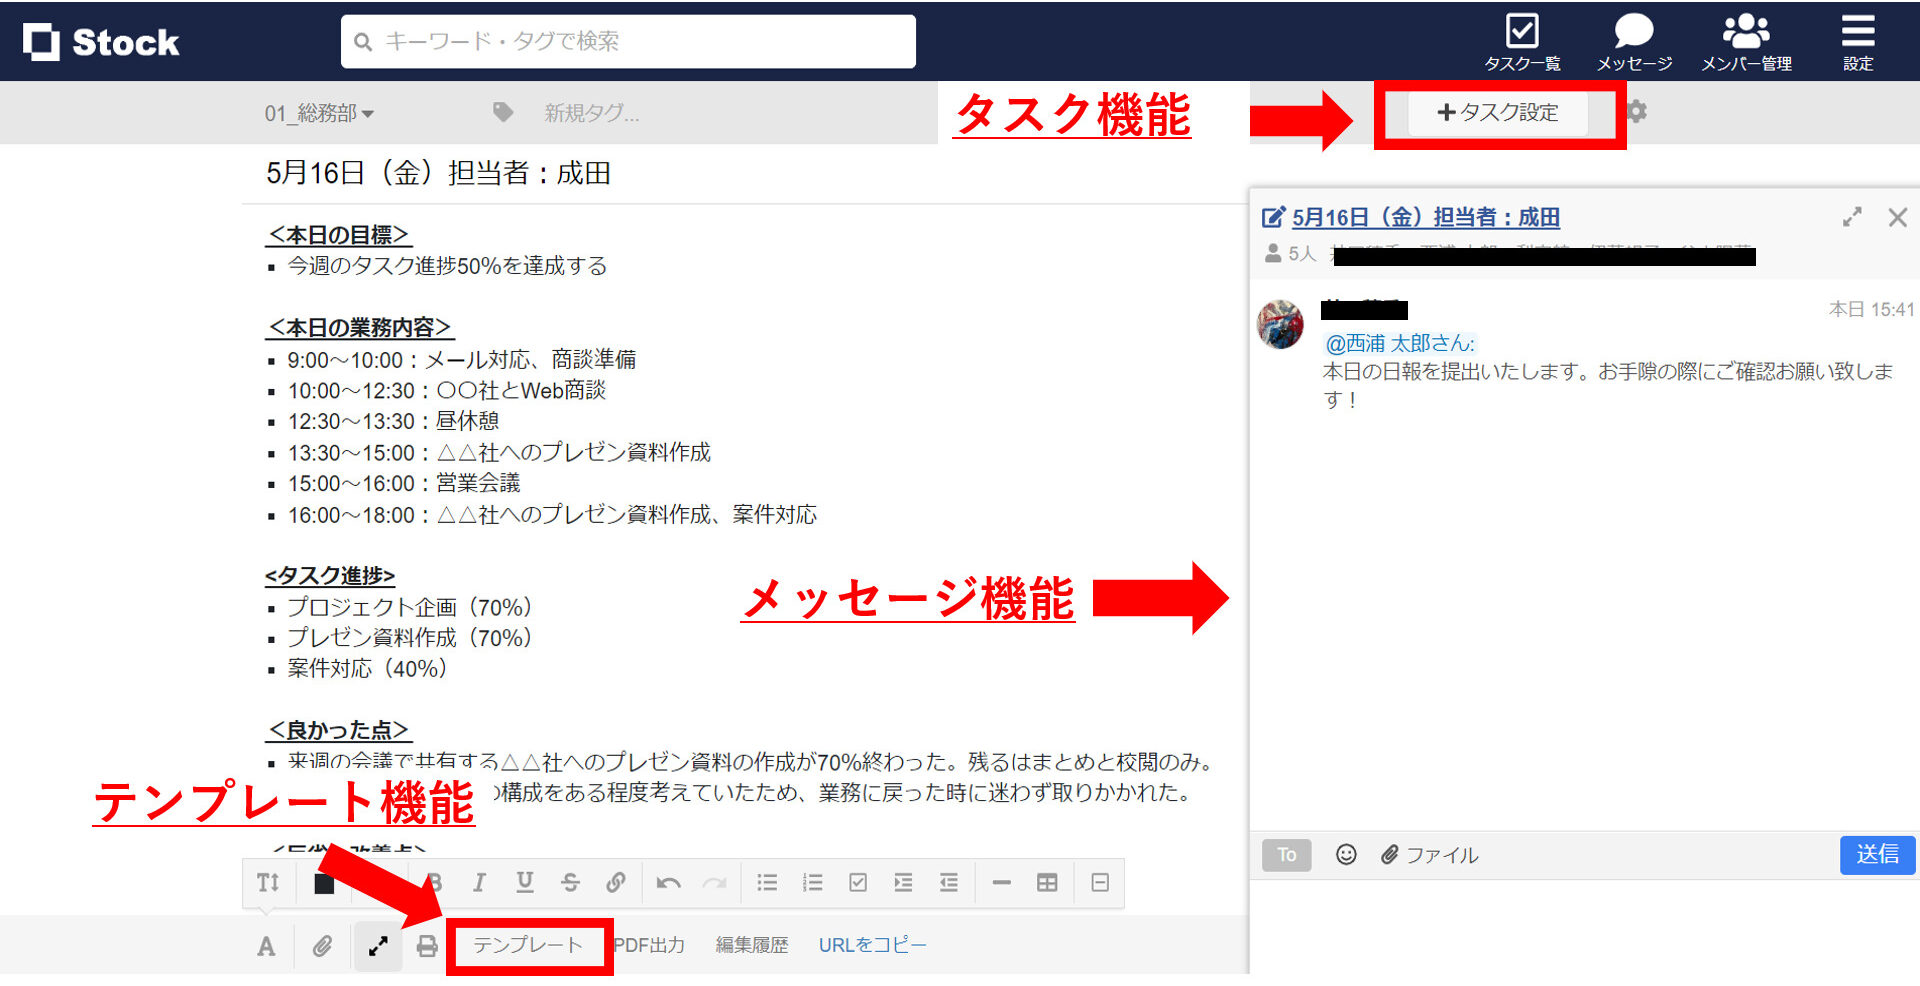Click the undo arrow in the editor
This screenshot has height=986, width=1920.
coord(668,883)
